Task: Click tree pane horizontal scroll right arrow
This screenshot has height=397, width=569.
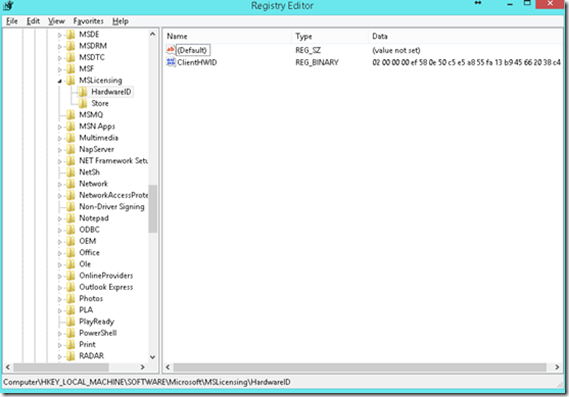Action: [x=143, y=367]
